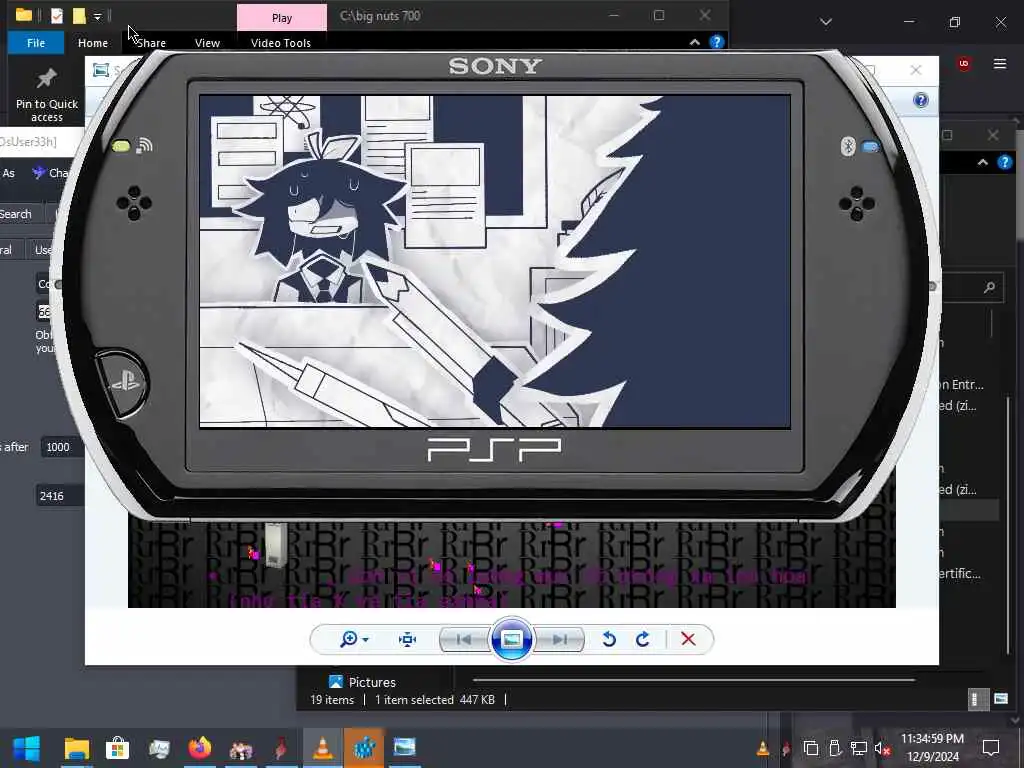
Task: Click Pin to Quick access
Action: (x=47, y=95)
